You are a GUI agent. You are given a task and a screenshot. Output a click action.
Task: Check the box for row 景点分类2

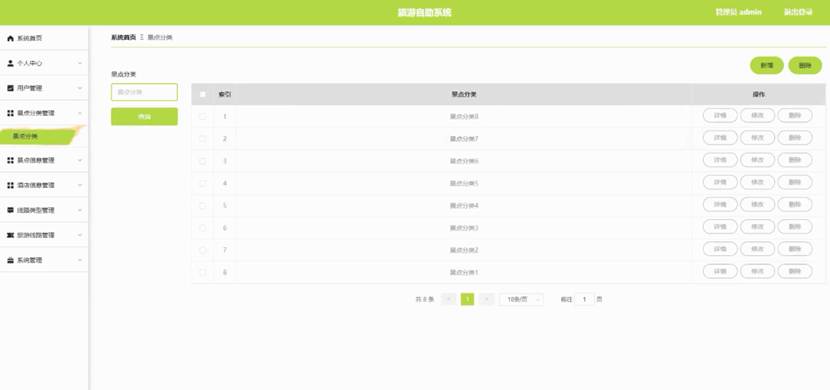(x=203, y=250)
